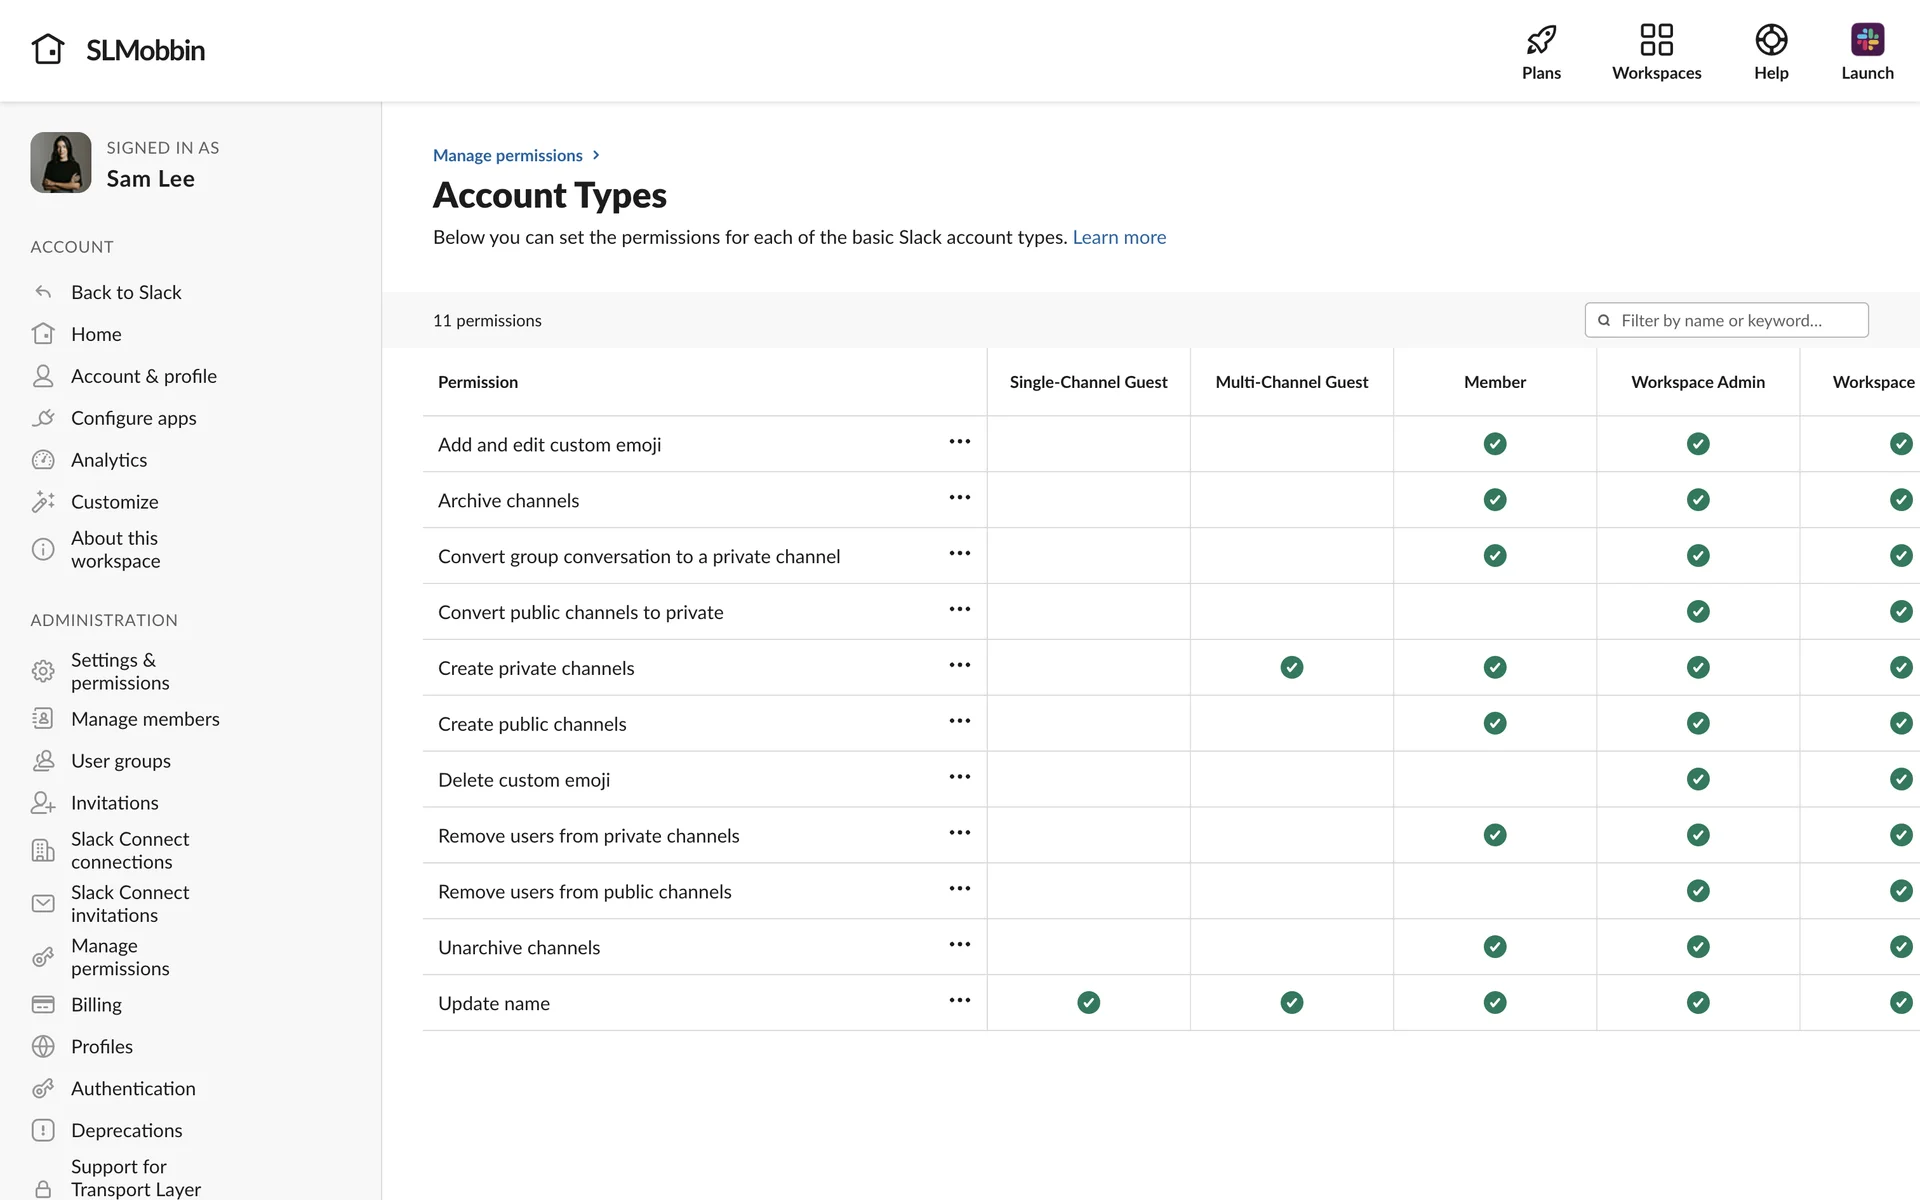
Task: Click the Billing card icon
Action: (43, 1004)
